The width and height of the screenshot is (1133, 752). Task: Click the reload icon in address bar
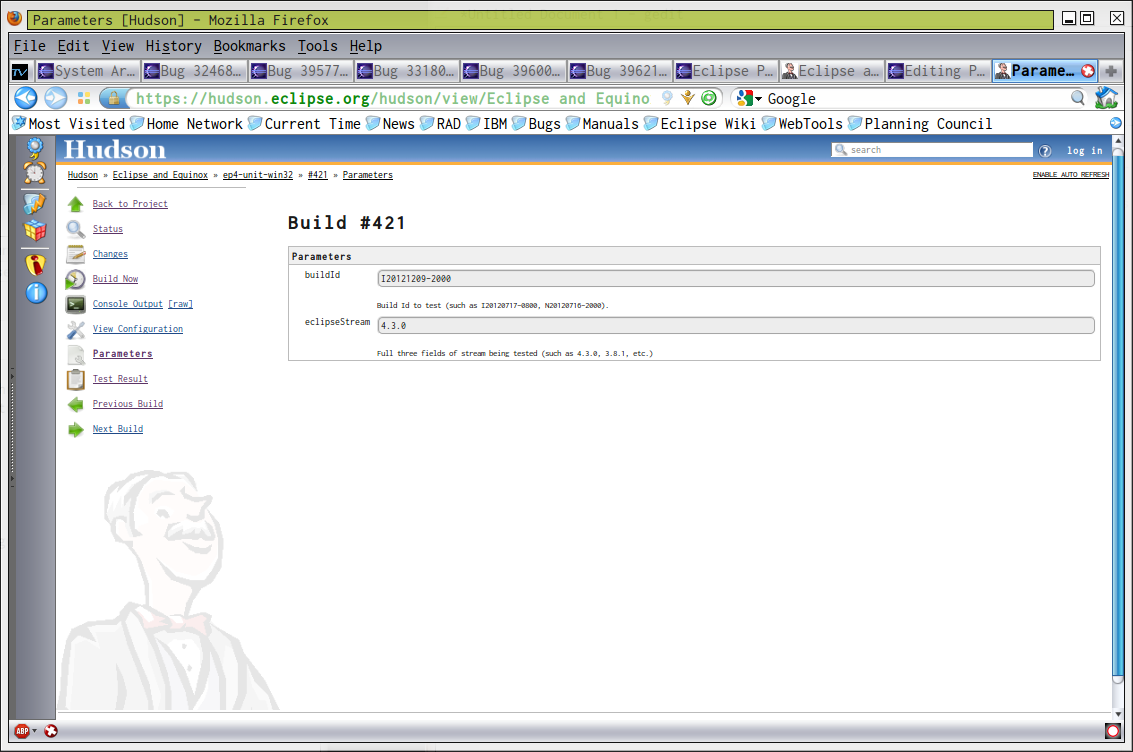click(x=710, y=98)
